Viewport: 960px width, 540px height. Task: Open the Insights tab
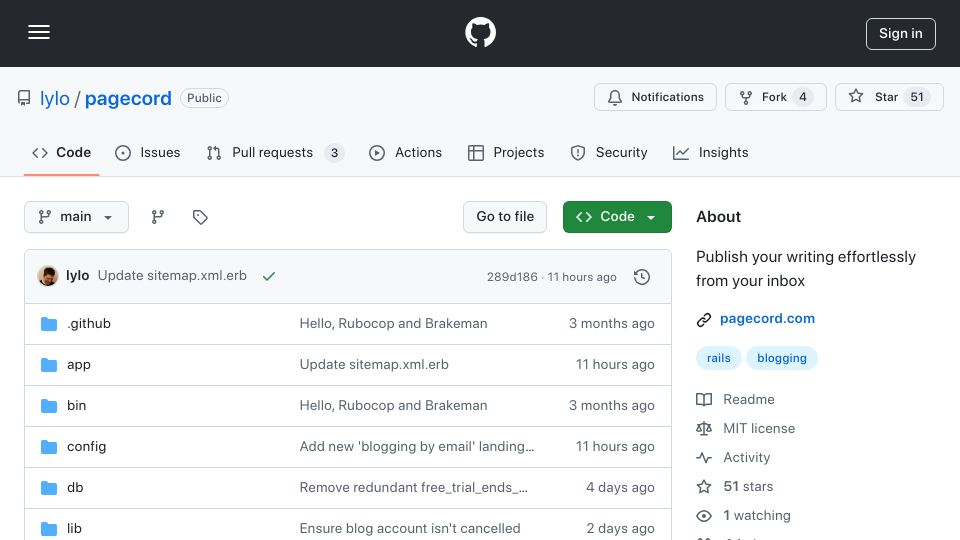pos(710,152)
